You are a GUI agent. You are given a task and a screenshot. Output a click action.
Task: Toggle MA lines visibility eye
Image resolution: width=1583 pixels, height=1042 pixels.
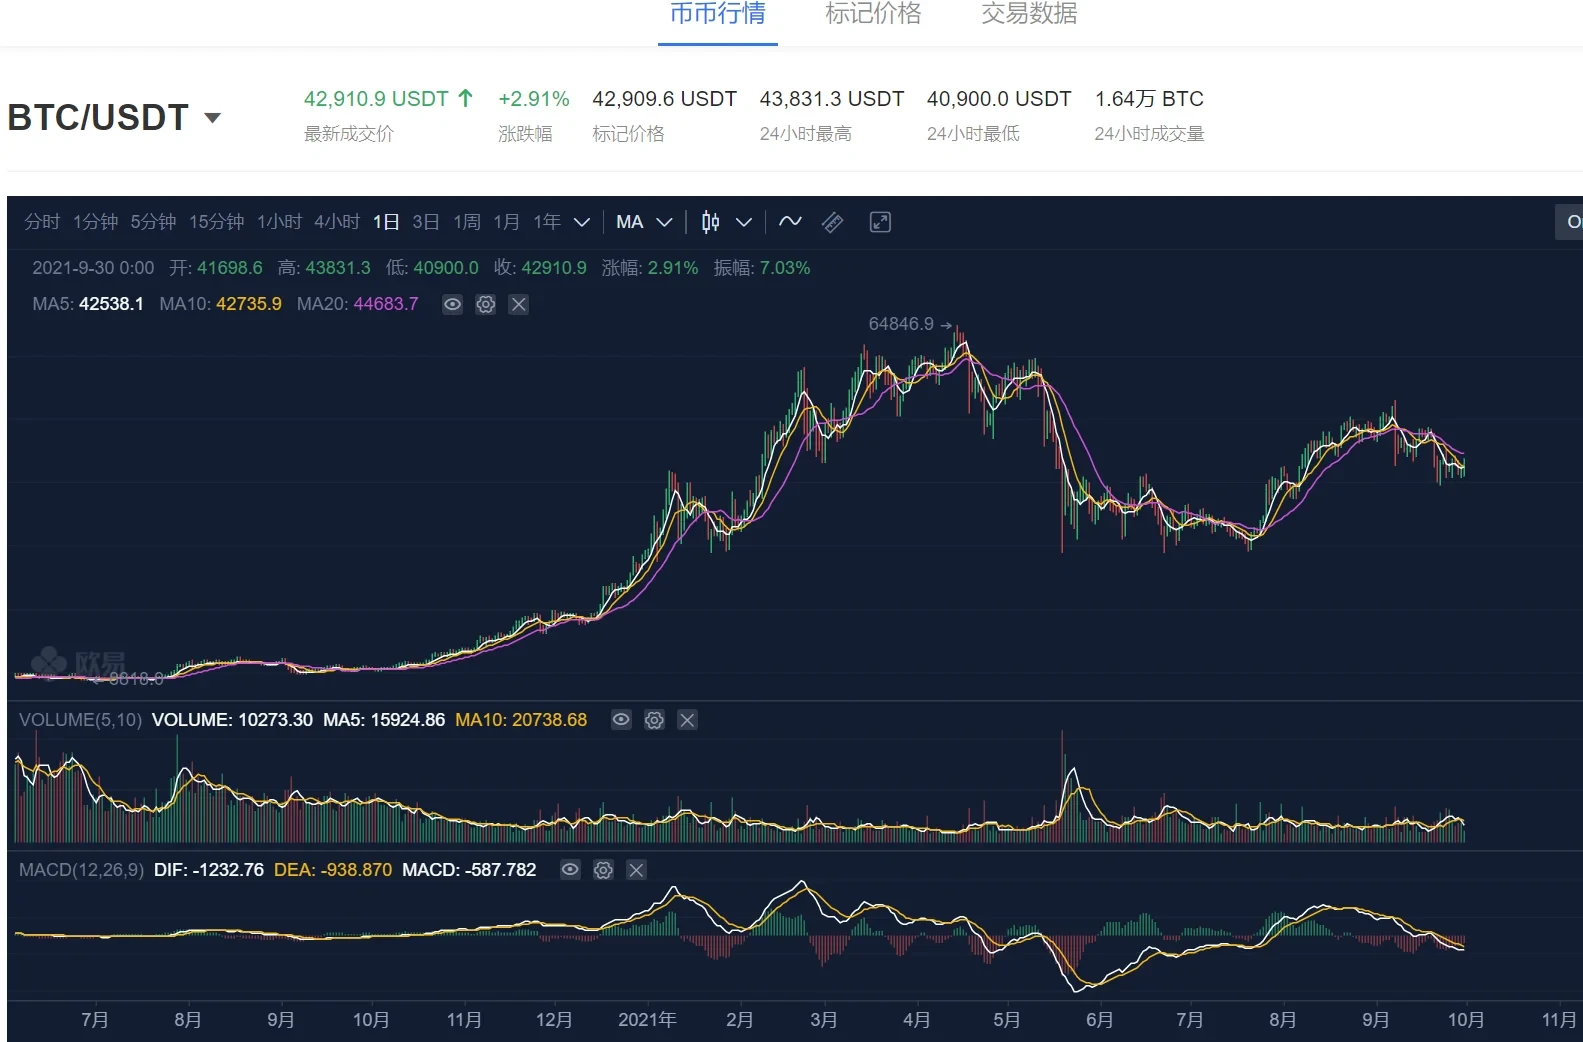[452, 304]
